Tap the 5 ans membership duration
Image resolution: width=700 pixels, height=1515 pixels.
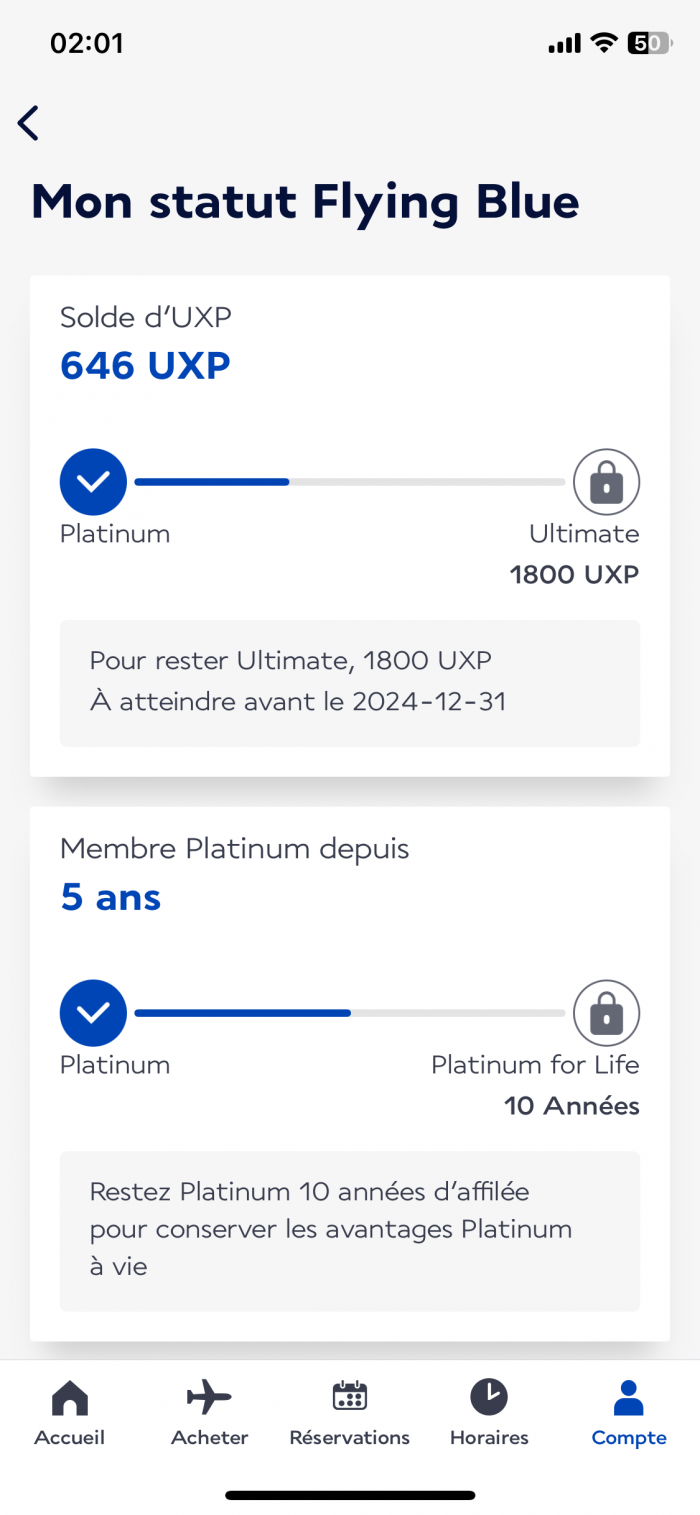coord(110,897)
